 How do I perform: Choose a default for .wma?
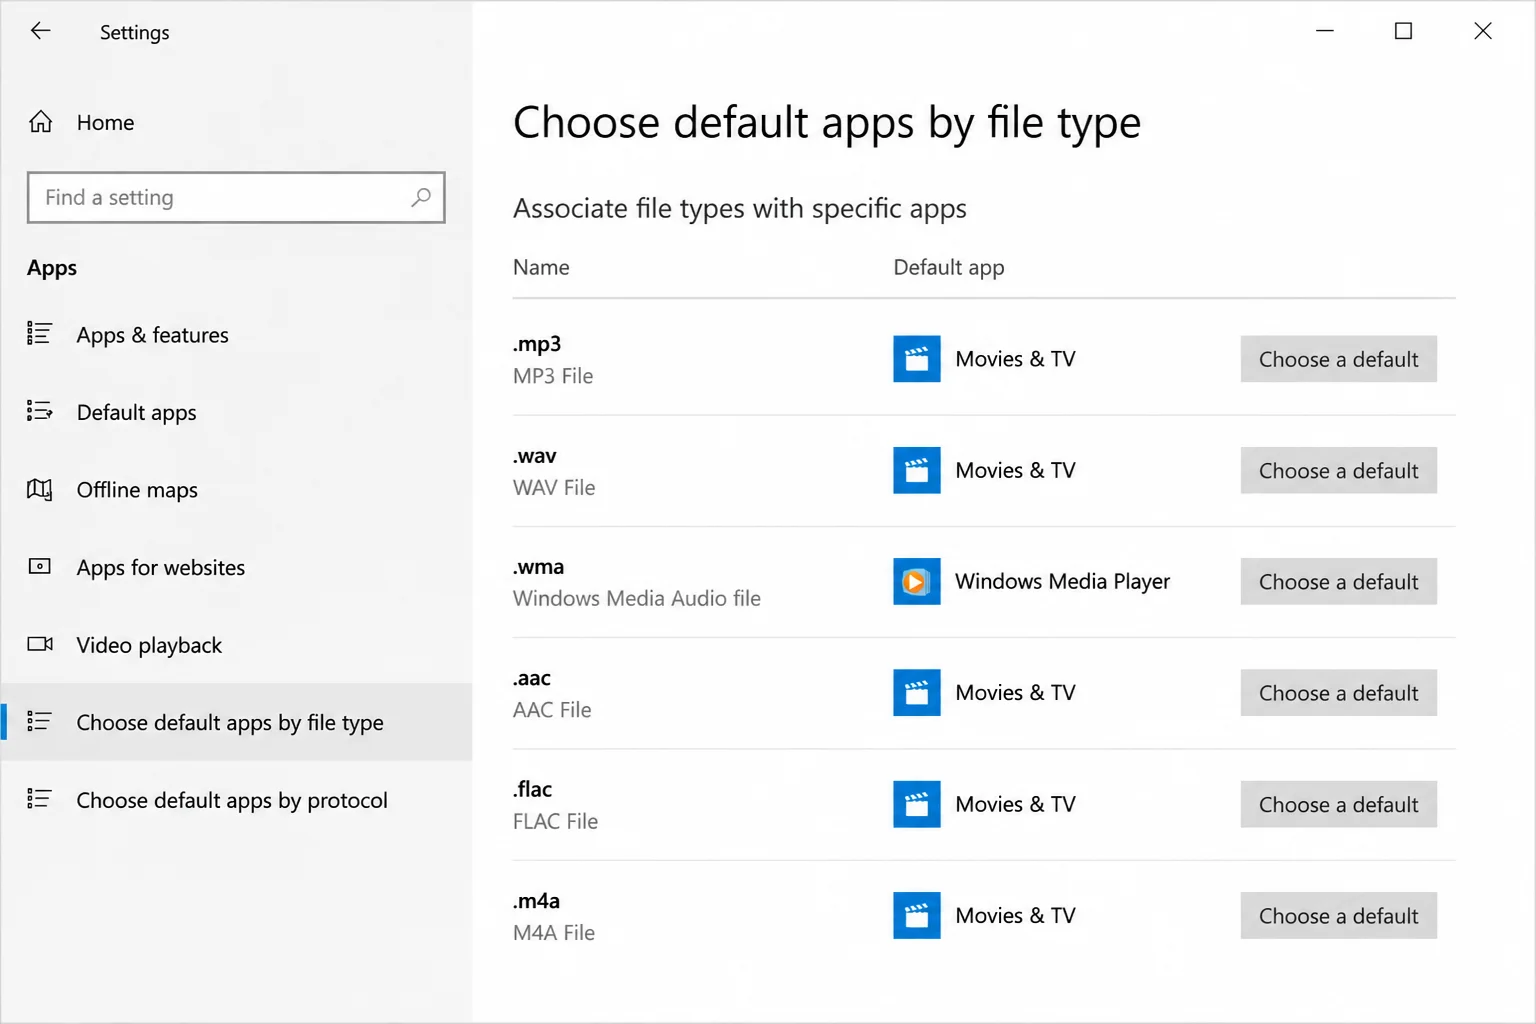[x=1338, y=581]
